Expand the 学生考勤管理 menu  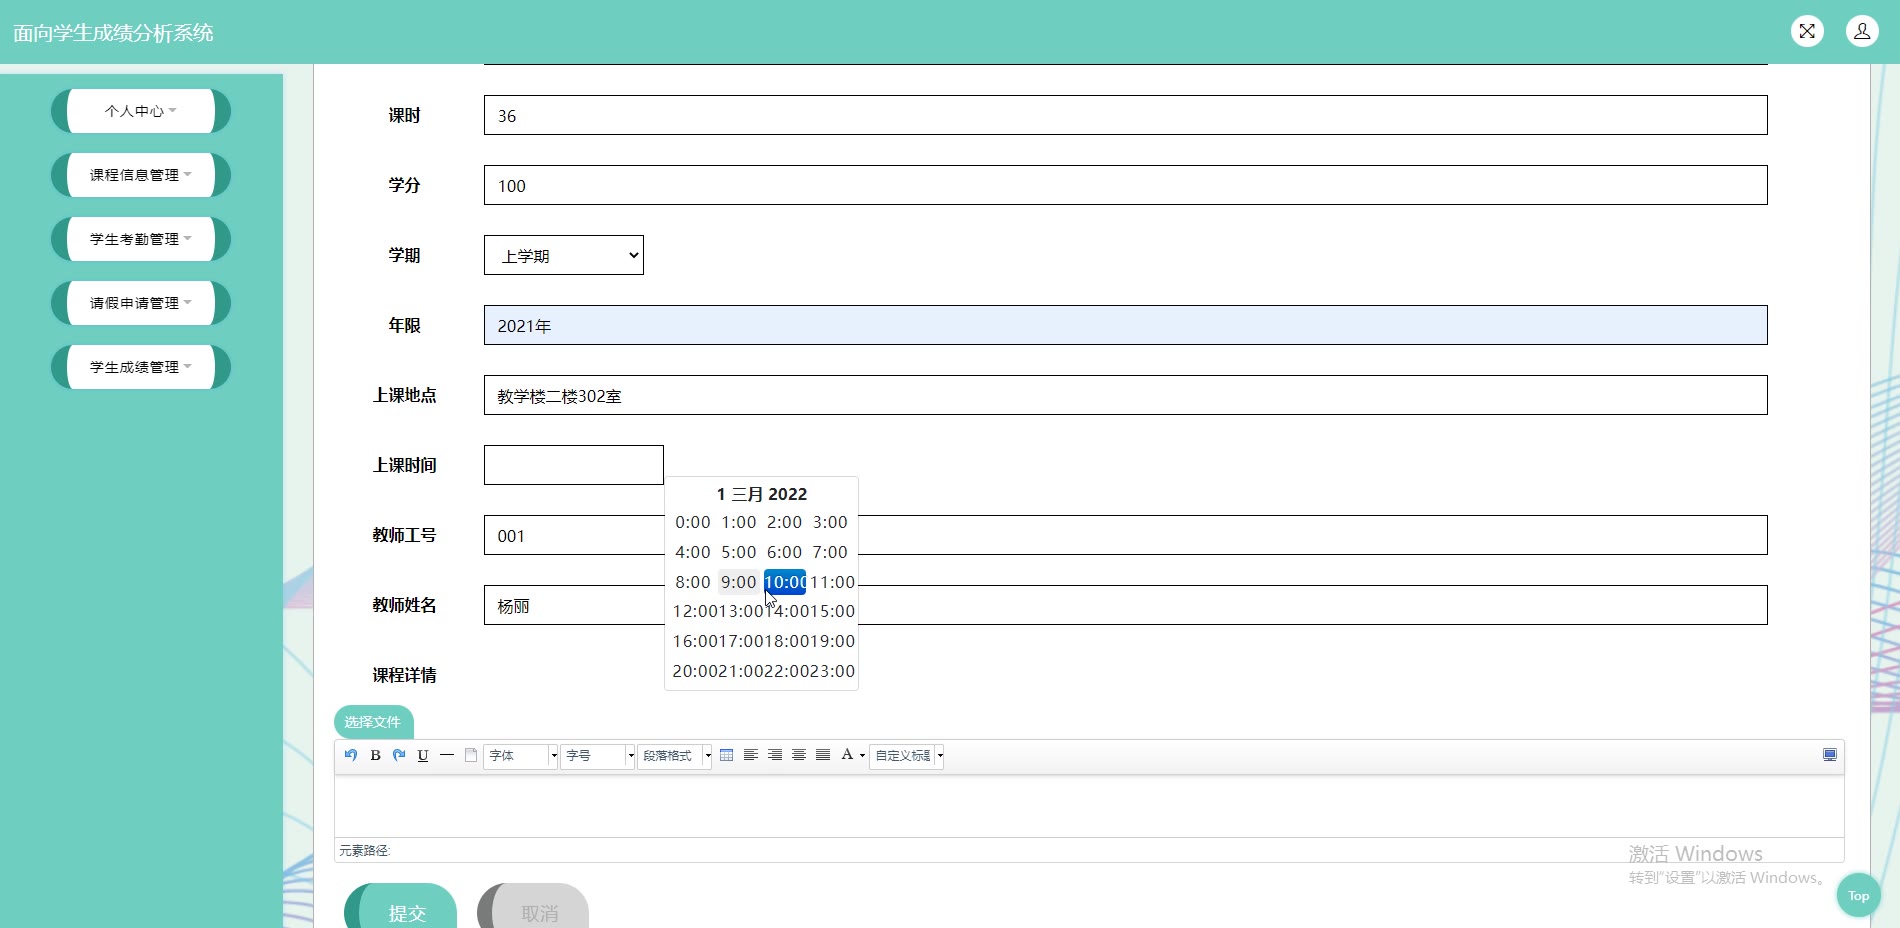coord(141,239)
